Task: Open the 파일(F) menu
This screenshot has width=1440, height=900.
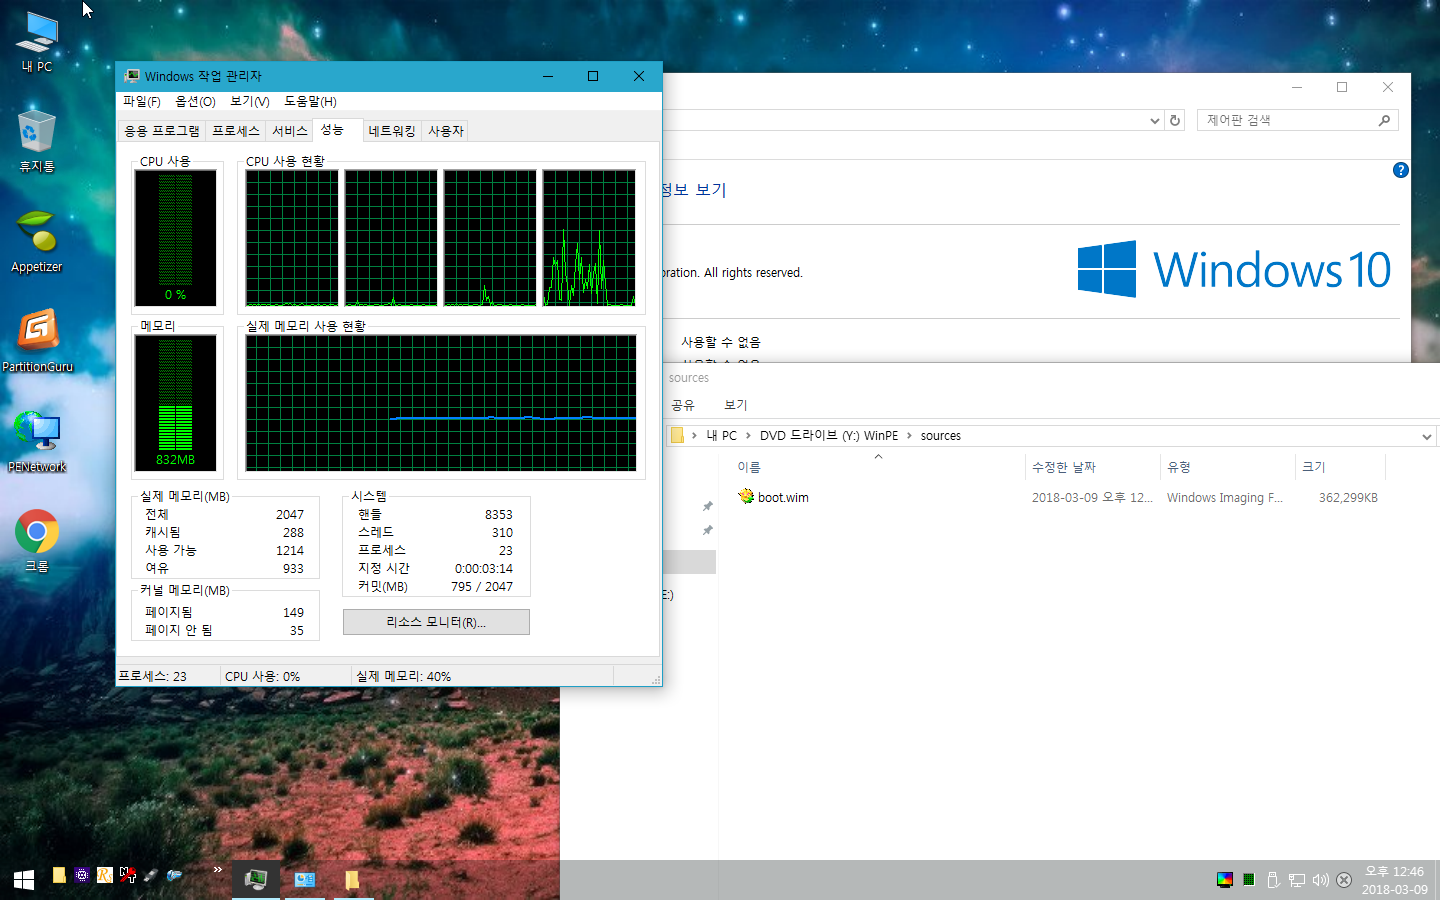Action: (141, 101)
